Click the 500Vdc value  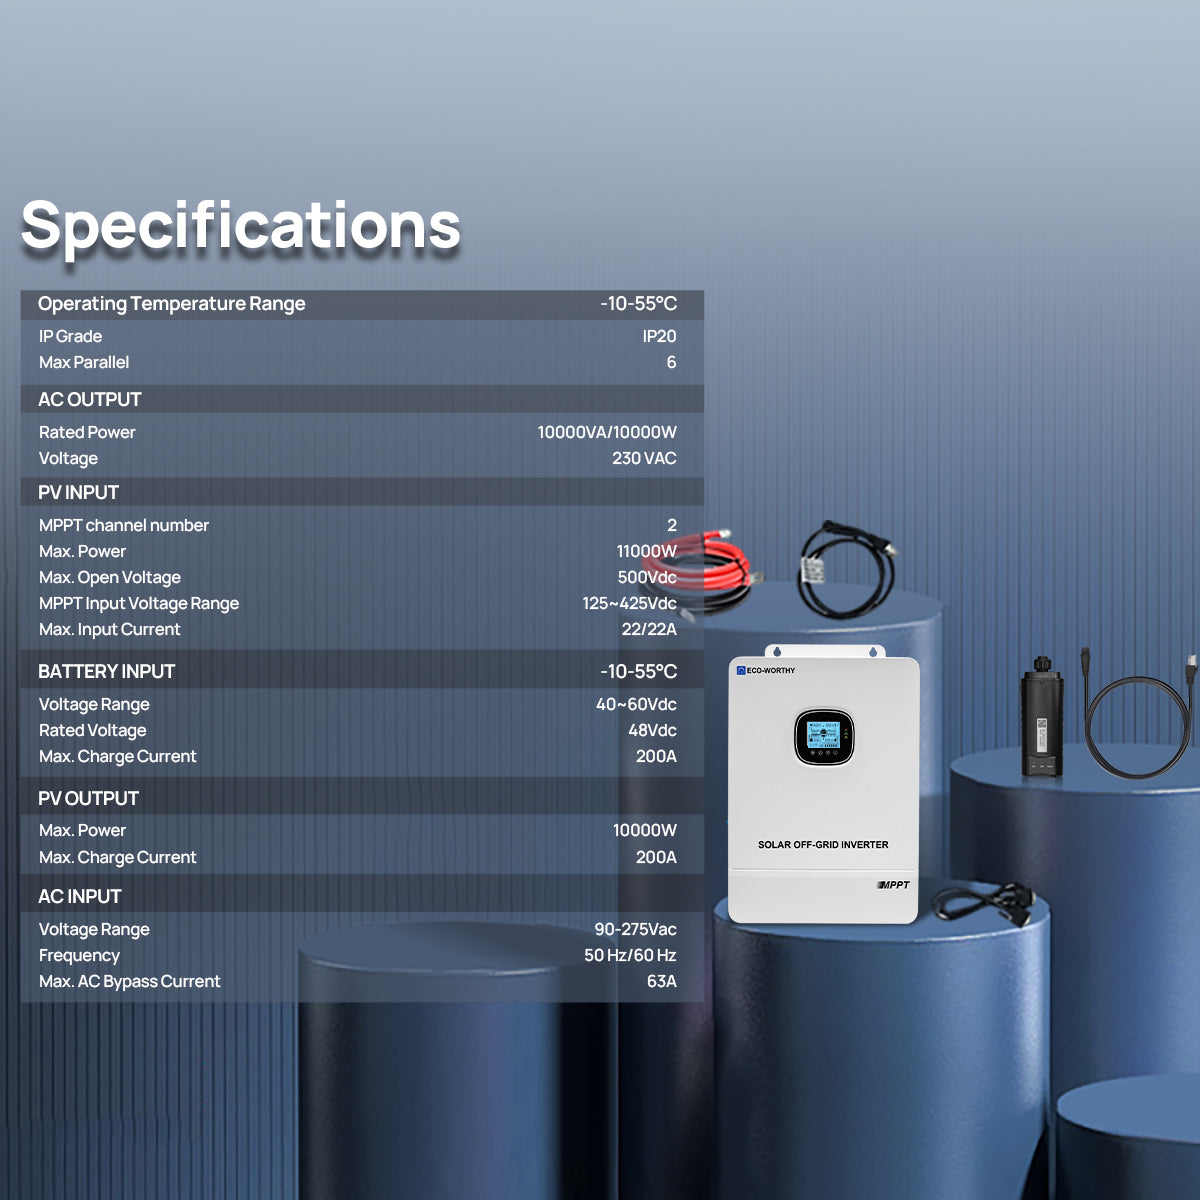coord(647,577)
